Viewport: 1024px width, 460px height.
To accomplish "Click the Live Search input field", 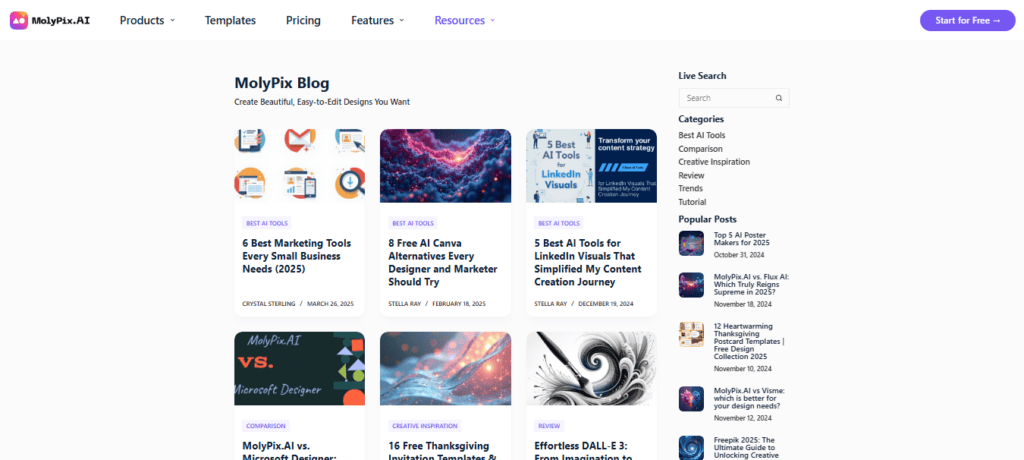I will 725,98.
